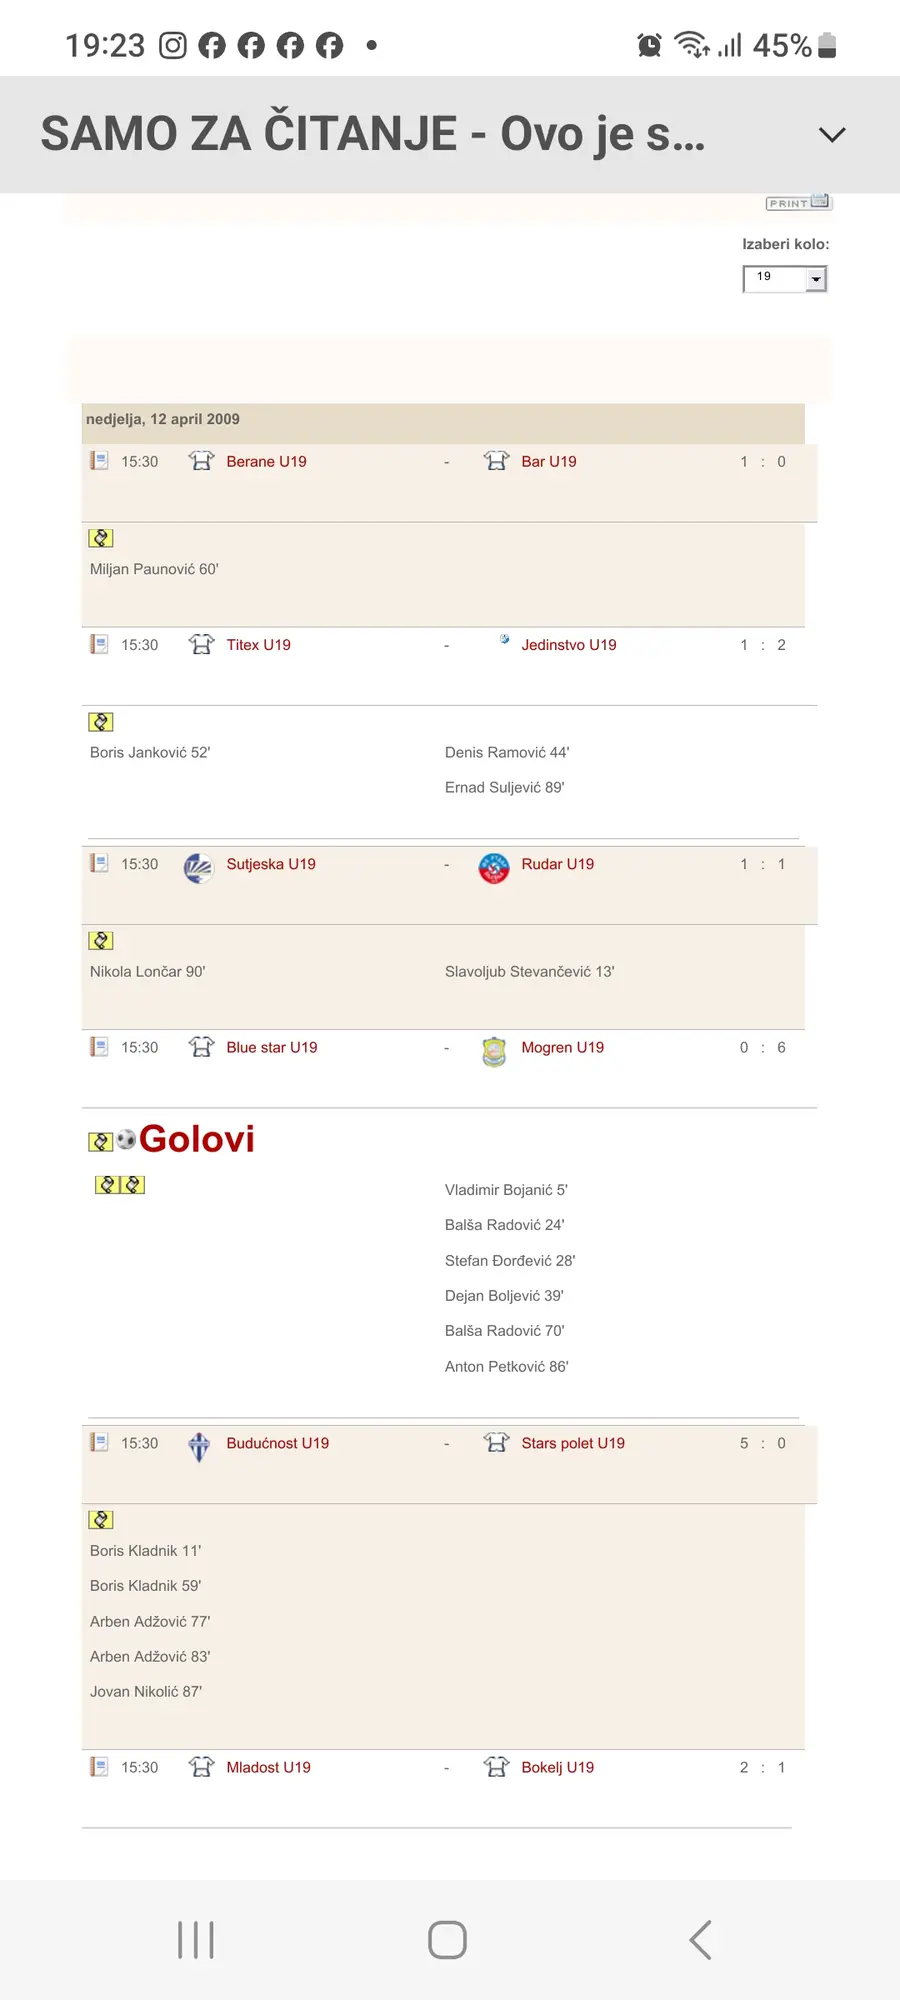The height and width of the screenshot is (2000, 900).
Task: Expand the document title chevron
Action: click(x=832, y=135)
